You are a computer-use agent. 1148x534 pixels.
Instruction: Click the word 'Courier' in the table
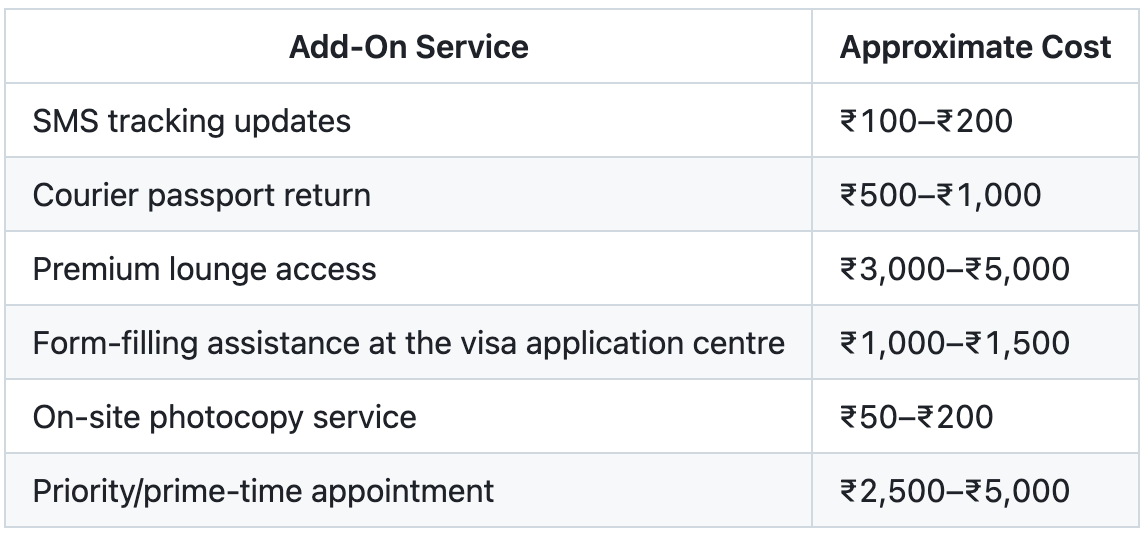tap(85, 194)
